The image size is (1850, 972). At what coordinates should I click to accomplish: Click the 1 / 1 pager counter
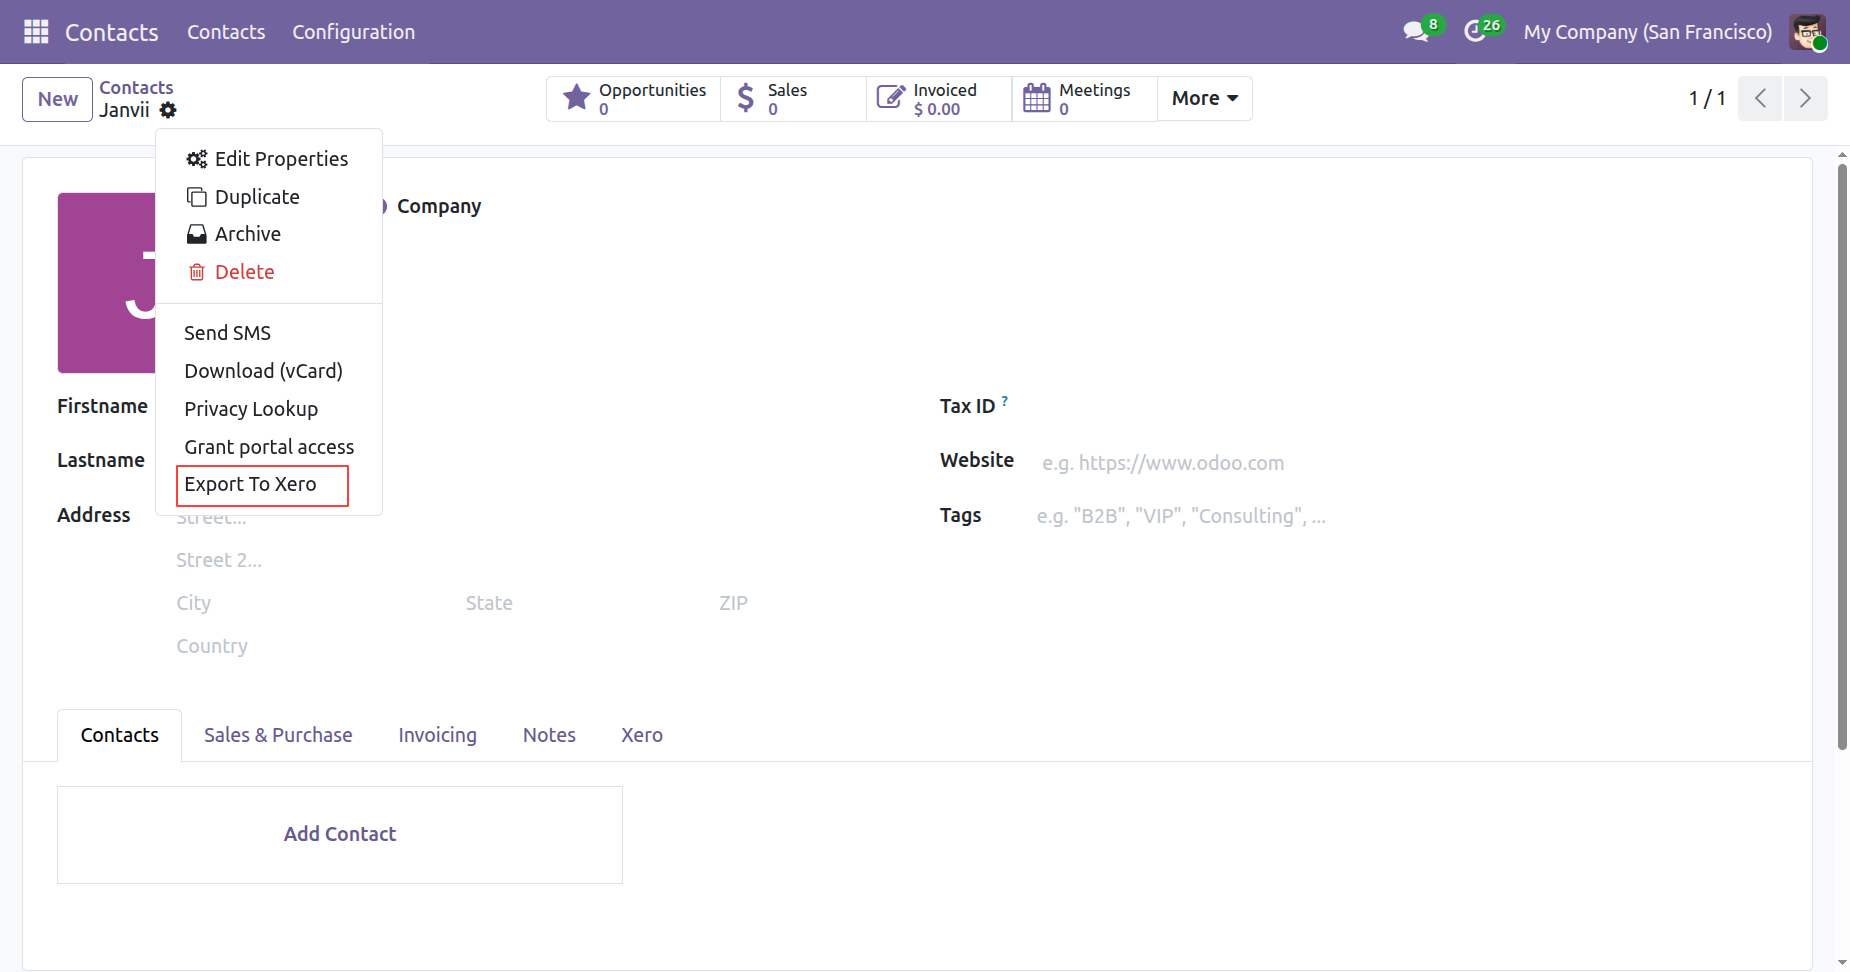(x=1707, y=98)
